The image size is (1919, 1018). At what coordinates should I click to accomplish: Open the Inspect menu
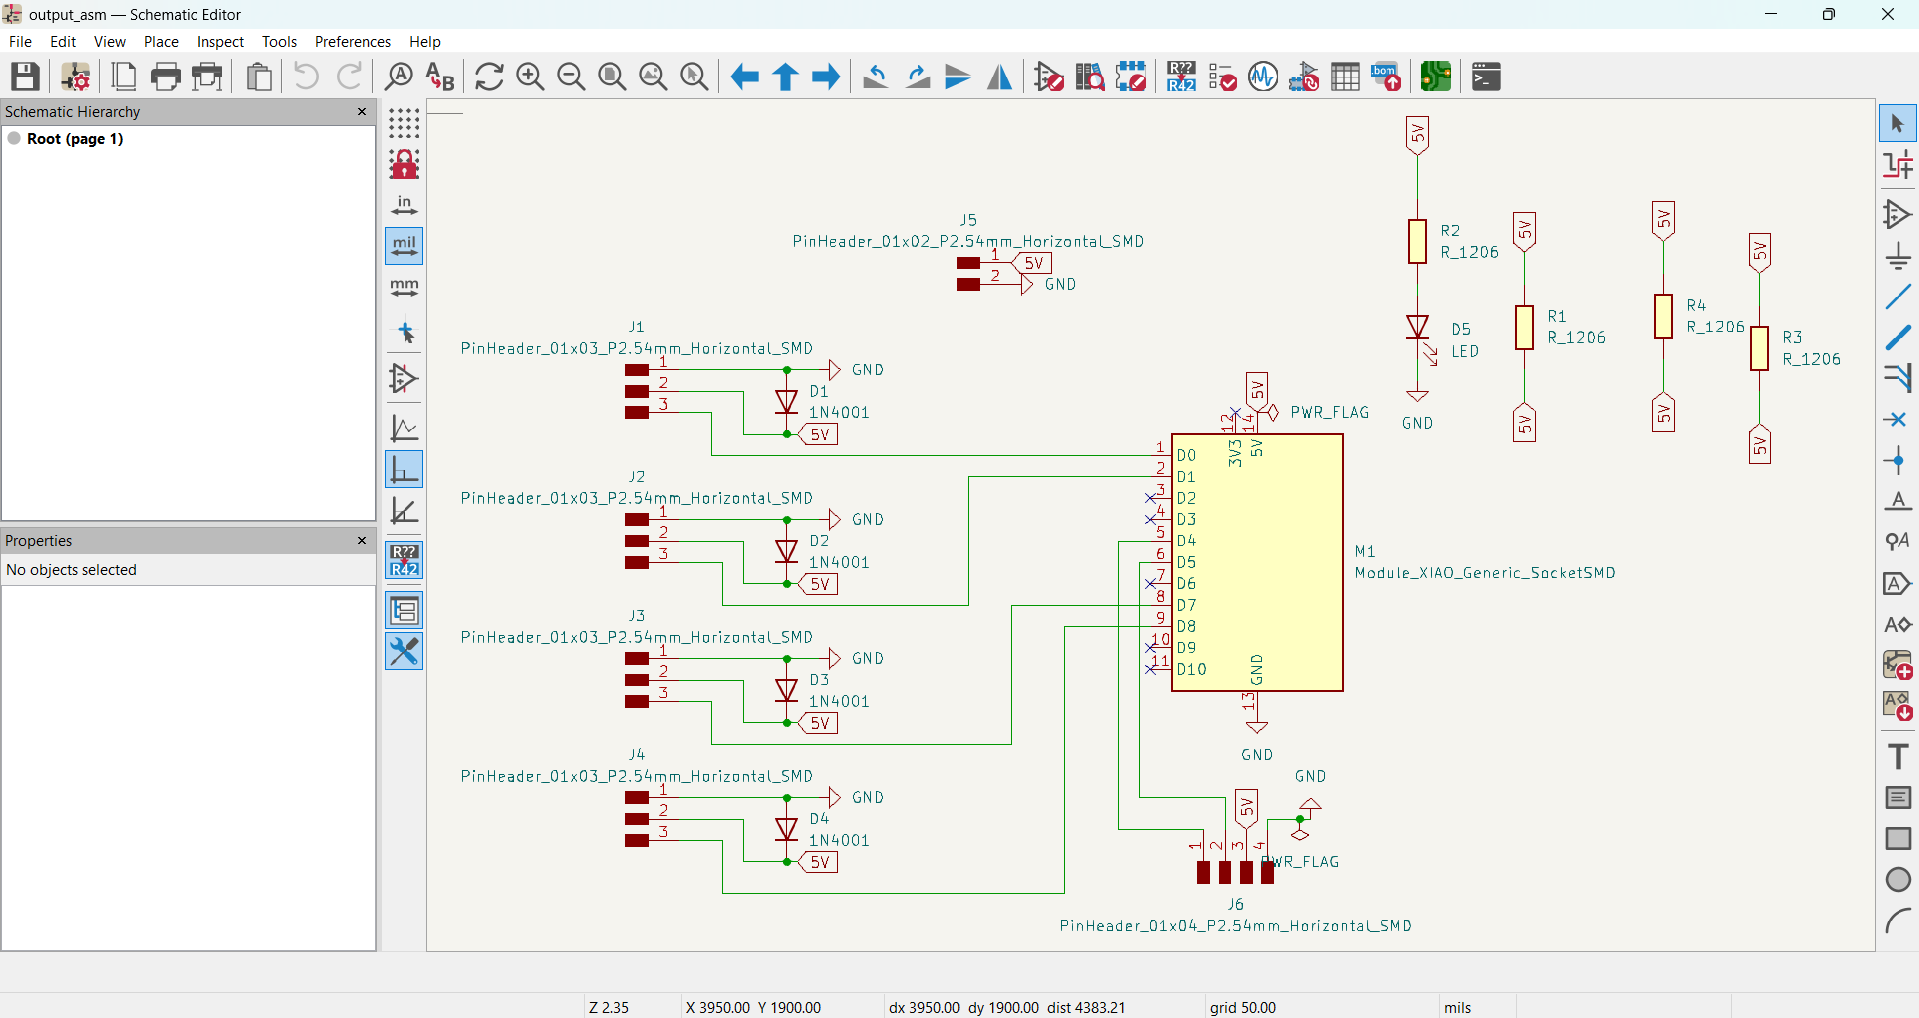220,41
